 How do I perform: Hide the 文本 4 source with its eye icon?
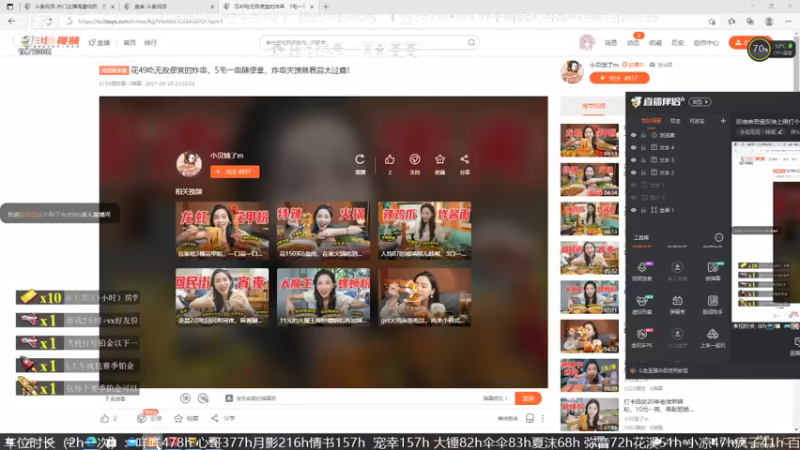pyautogui.click(x=634, y=148)
